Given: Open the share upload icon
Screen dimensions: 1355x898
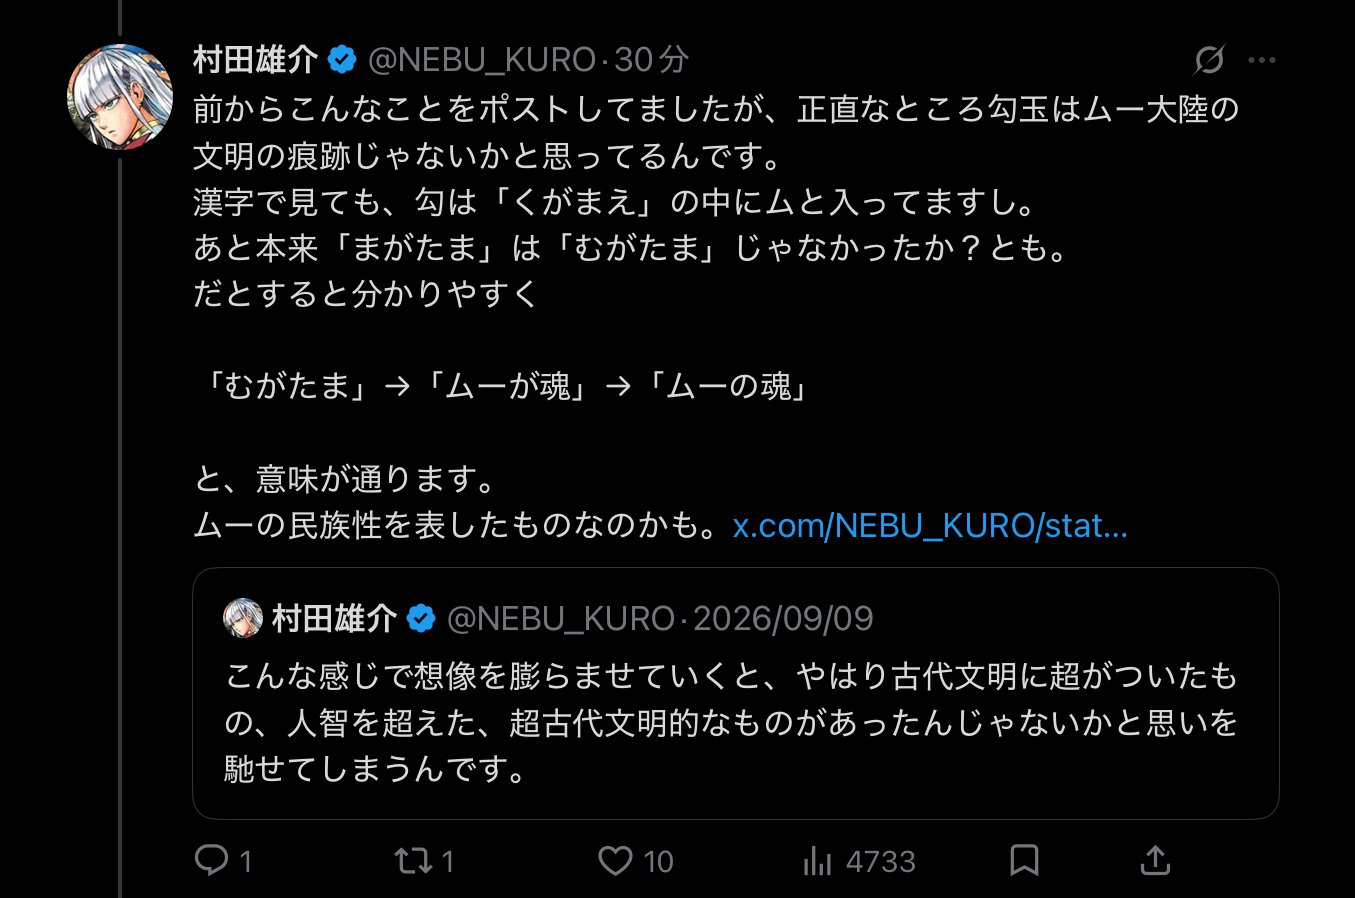Looking at the screenshot, I should (x=1155, y=860).
